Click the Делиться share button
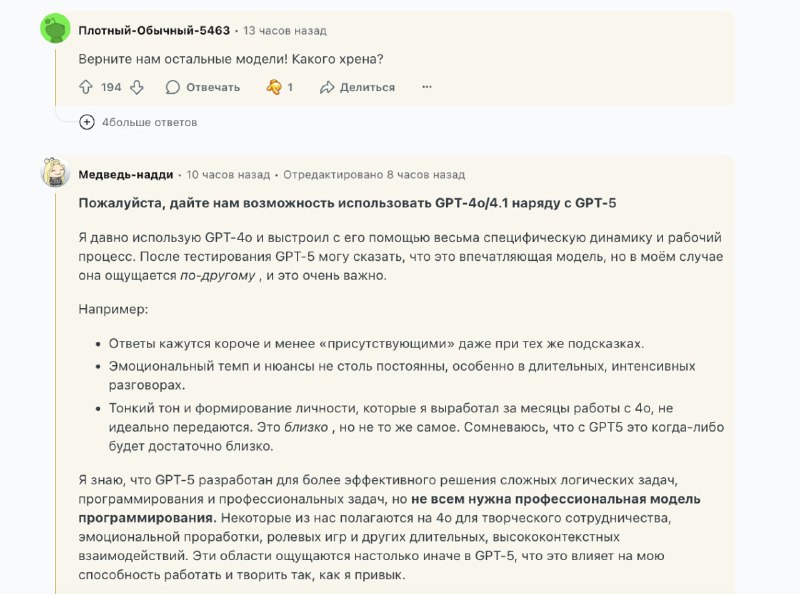Image resolution: width=800 pixels, height=594 pixels. tap(357, 87)
